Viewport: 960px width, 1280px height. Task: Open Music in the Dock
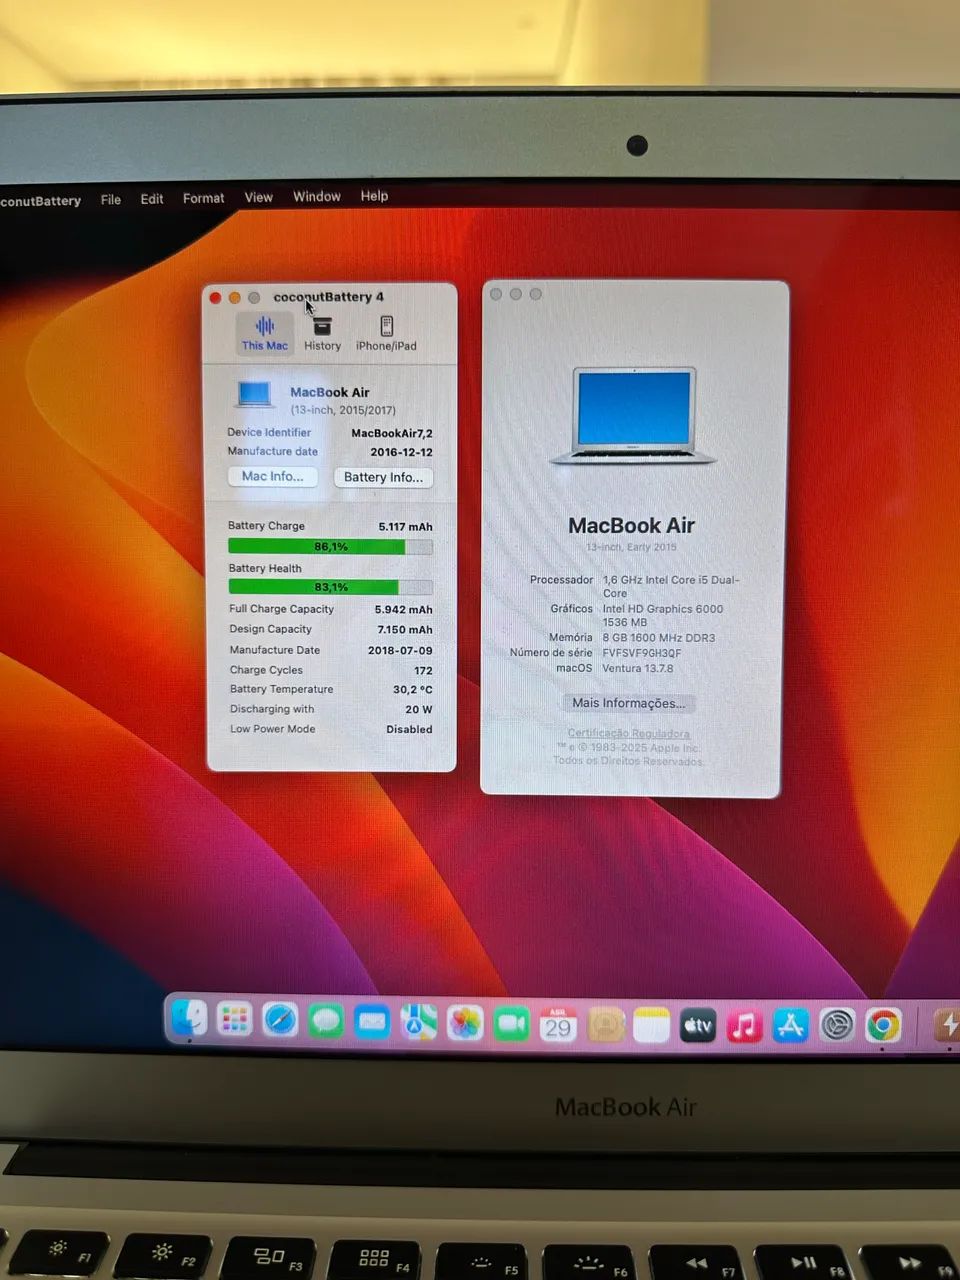(744, 1025)
